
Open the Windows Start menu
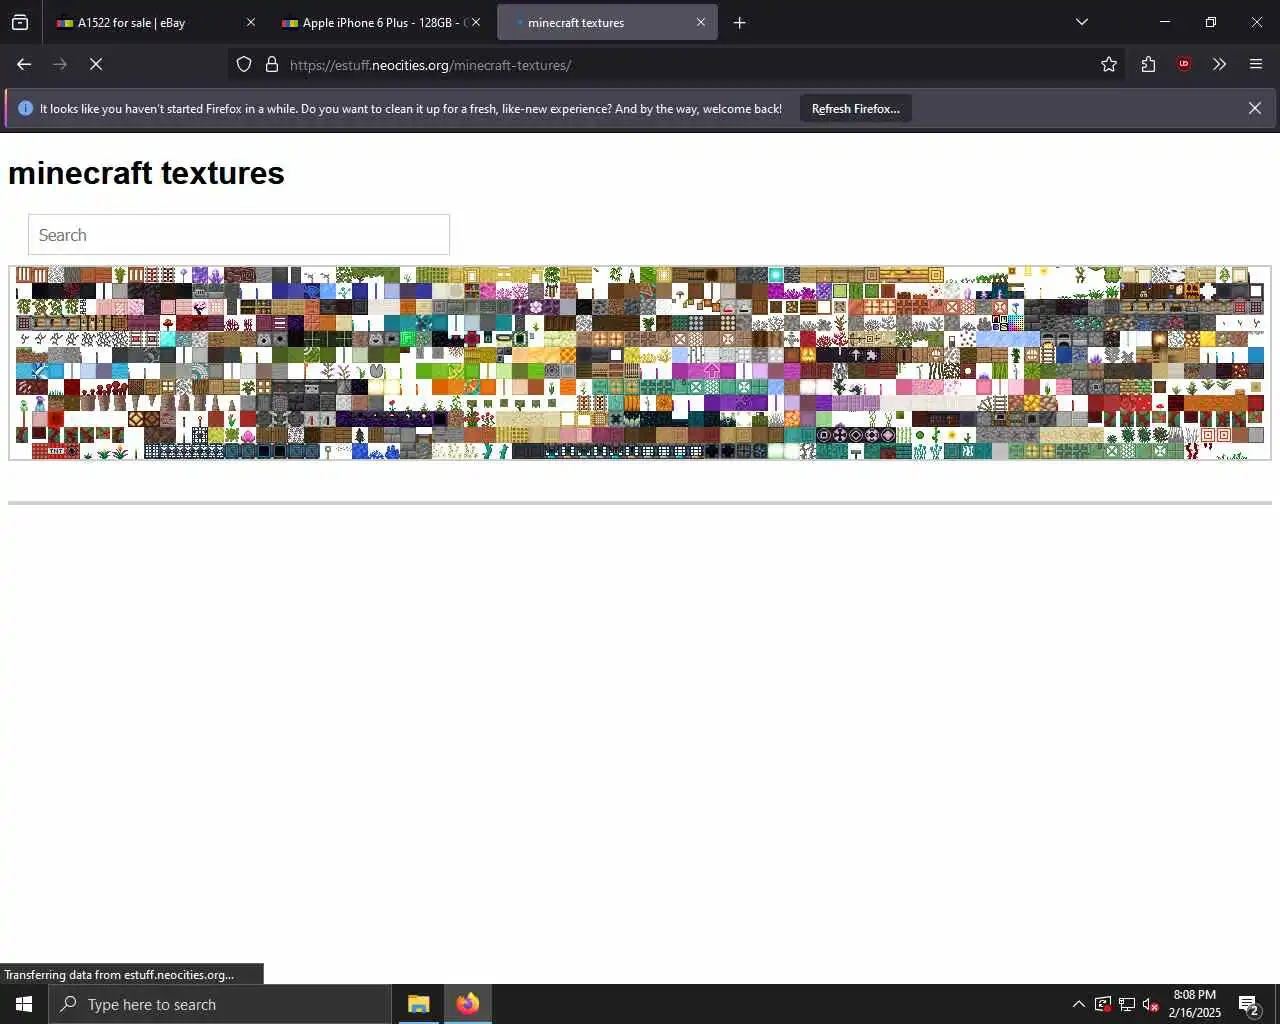point(24,1004)
